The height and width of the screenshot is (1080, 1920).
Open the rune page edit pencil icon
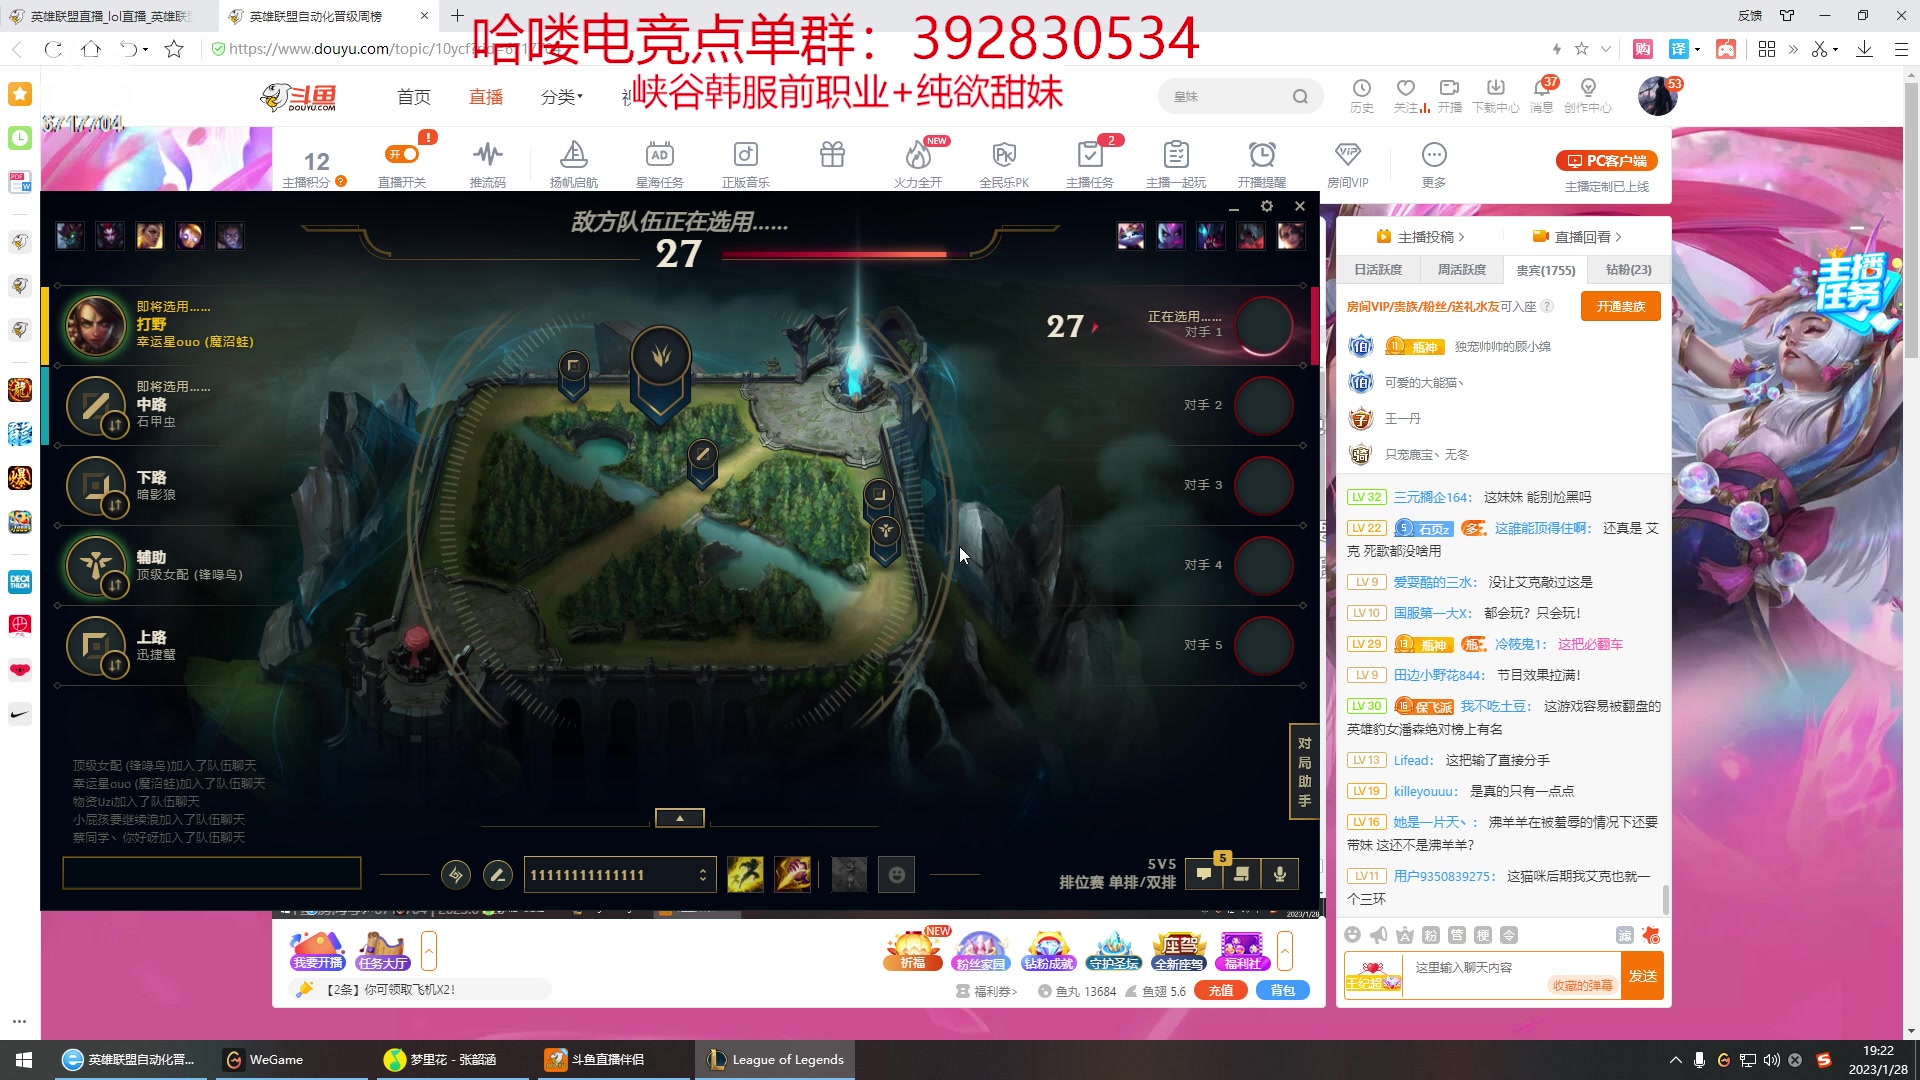497,875
